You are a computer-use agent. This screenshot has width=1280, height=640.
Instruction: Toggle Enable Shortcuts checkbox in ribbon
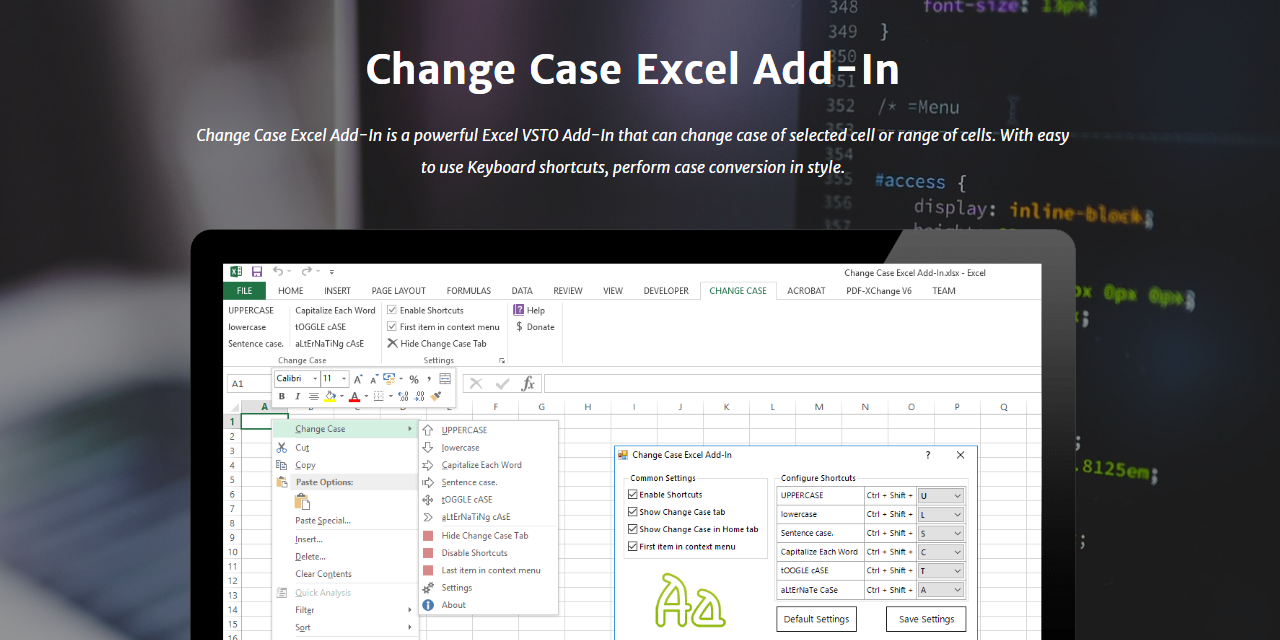(x=392, y=310)
